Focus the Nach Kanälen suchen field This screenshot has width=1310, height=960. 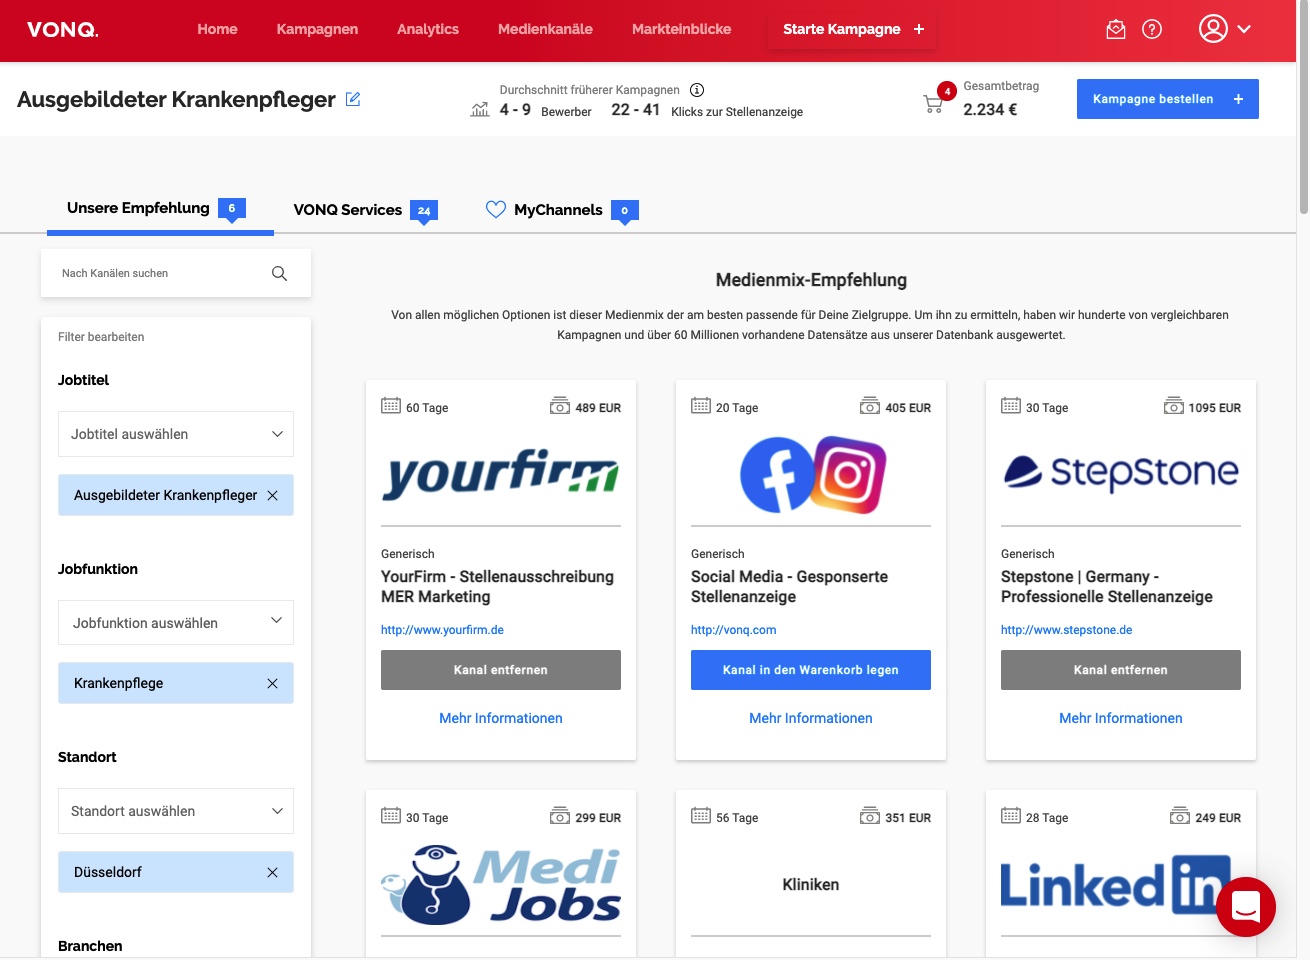(x=176, y=273)
